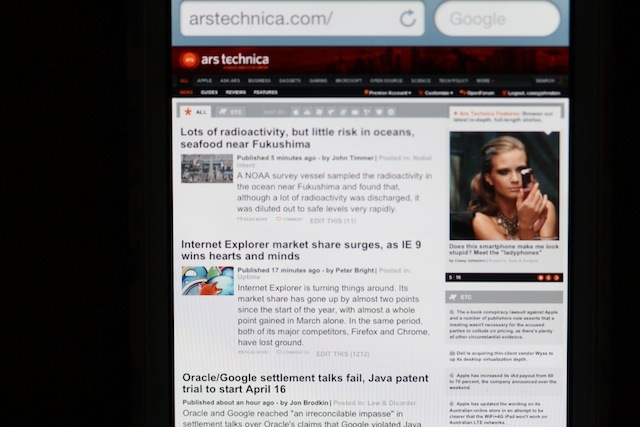Viewport: 640px width, 427px height.
Task: Click the first carousel control button
Action: tap(540, 278)
